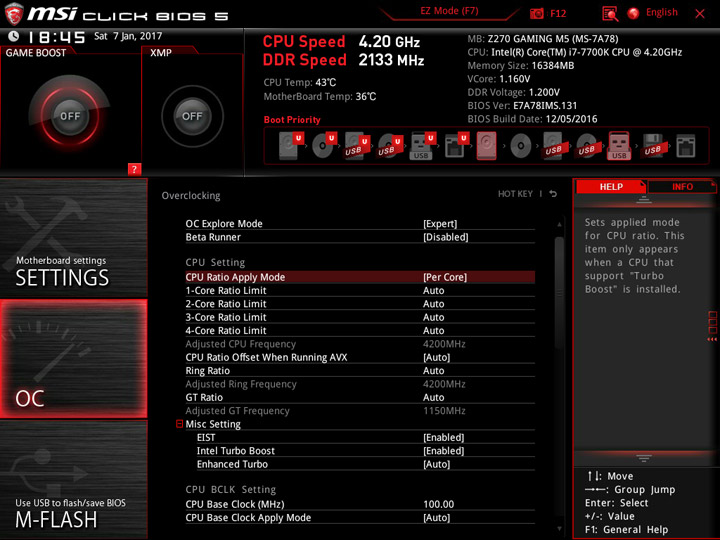Viewport: 720px width, 540px height.
Task: Open the Beta Runner [Disabled] option
Action: coord(360,237)
